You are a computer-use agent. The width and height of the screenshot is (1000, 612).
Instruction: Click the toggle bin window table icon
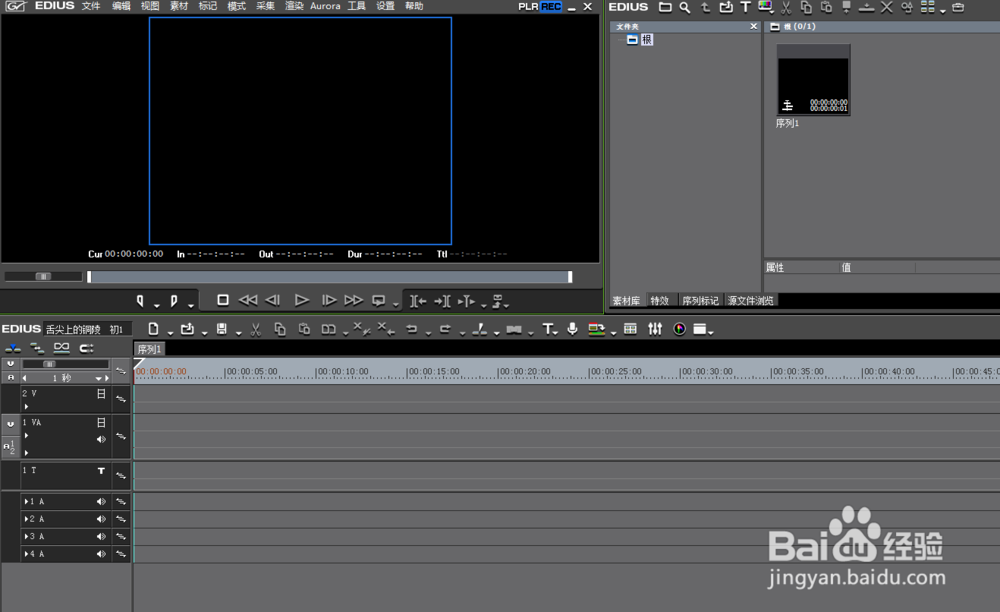630,329
